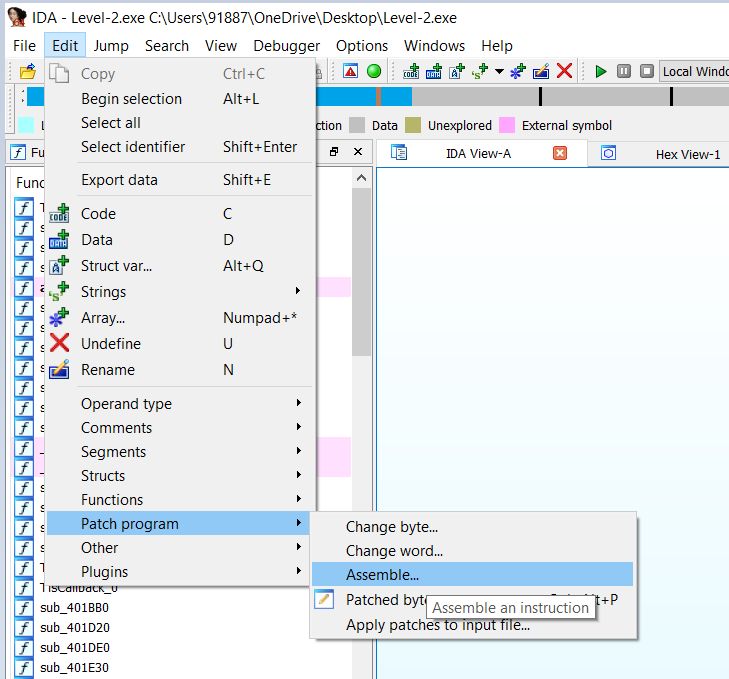
Task: Open the Windows menu
Action: (x=434, y=46)
